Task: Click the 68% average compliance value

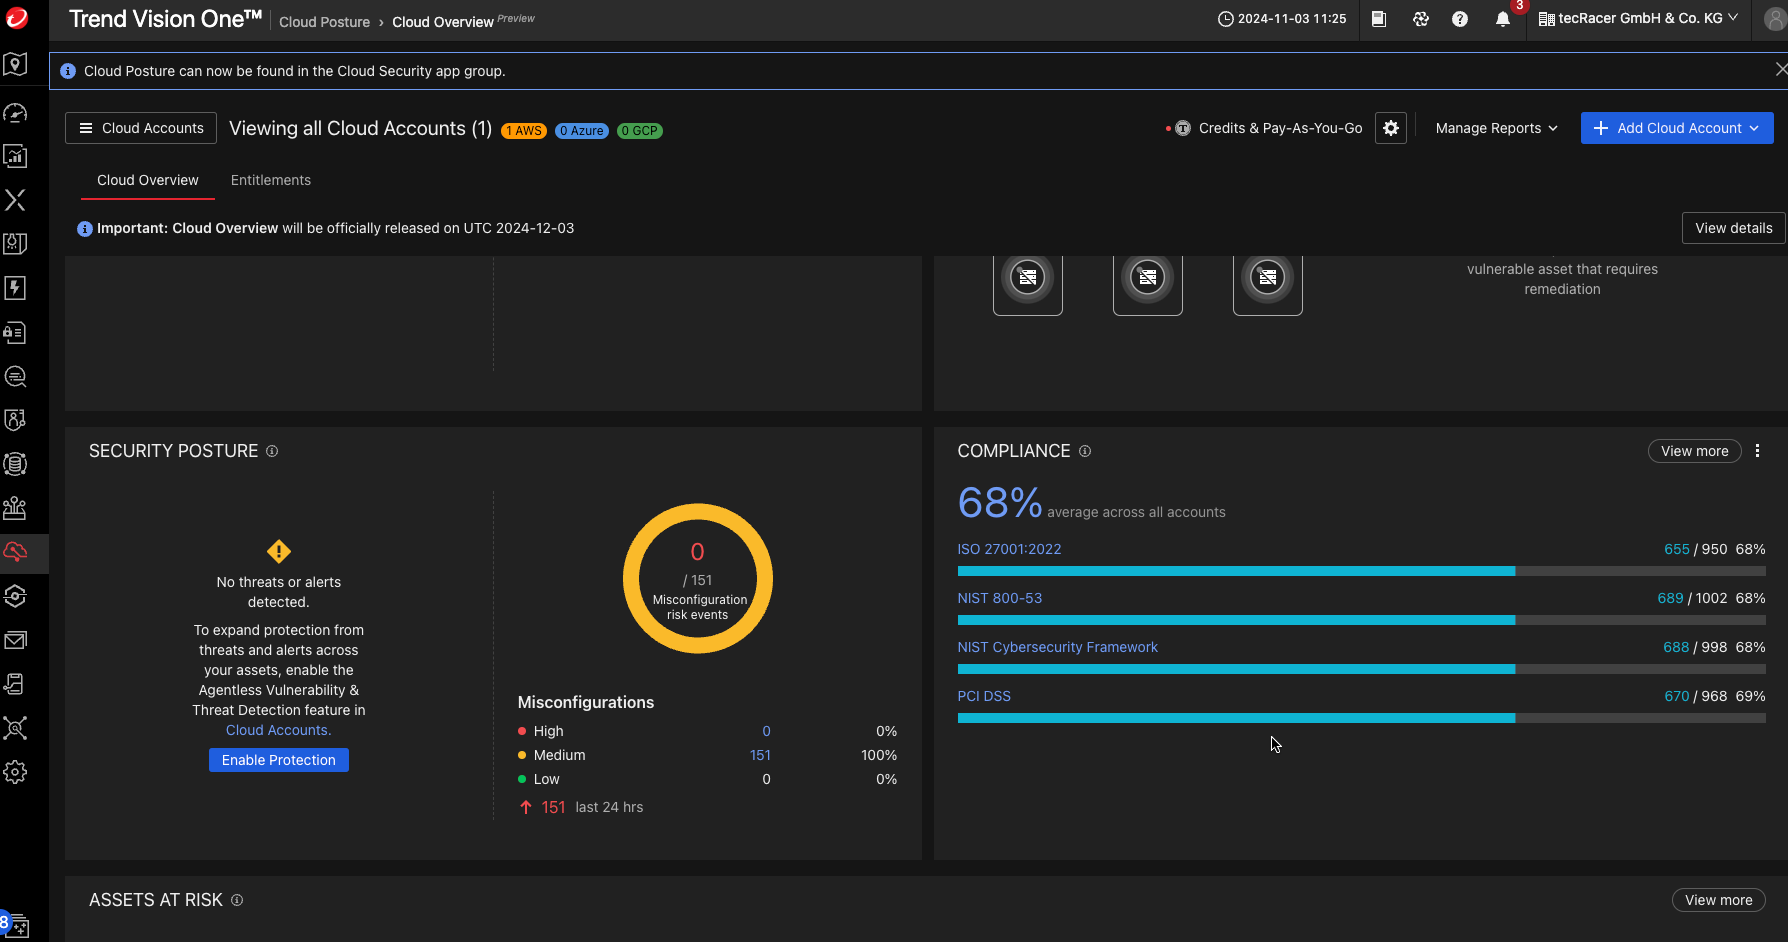Action: point(1000,503)
